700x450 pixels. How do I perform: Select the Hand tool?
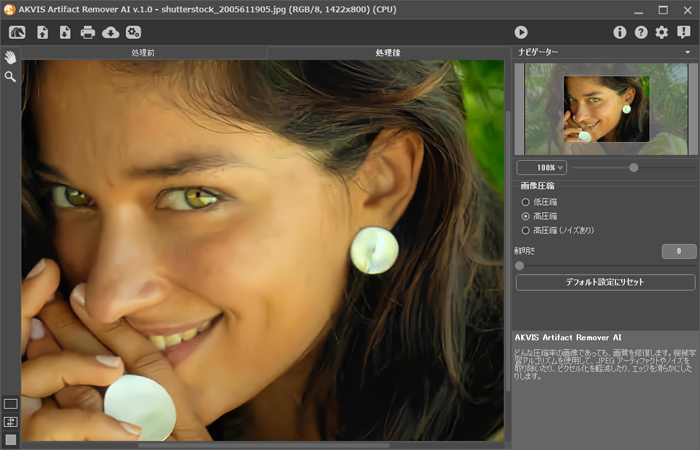10,57
